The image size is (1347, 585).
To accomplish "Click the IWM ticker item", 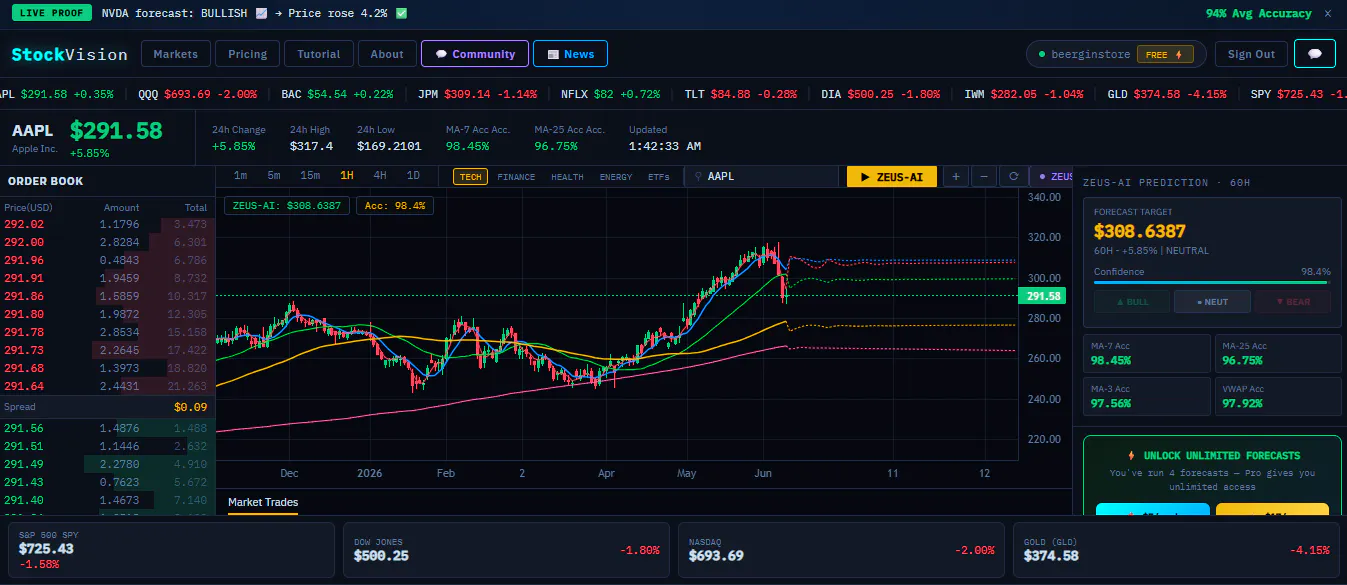I will pos(1024,94).
